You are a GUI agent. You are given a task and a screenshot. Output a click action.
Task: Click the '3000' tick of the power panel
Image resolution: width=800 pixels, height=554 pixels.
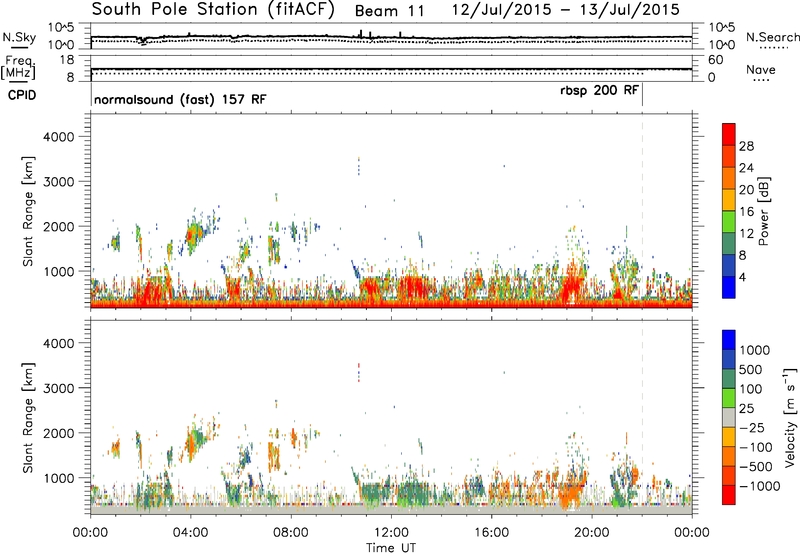point(58,182)
